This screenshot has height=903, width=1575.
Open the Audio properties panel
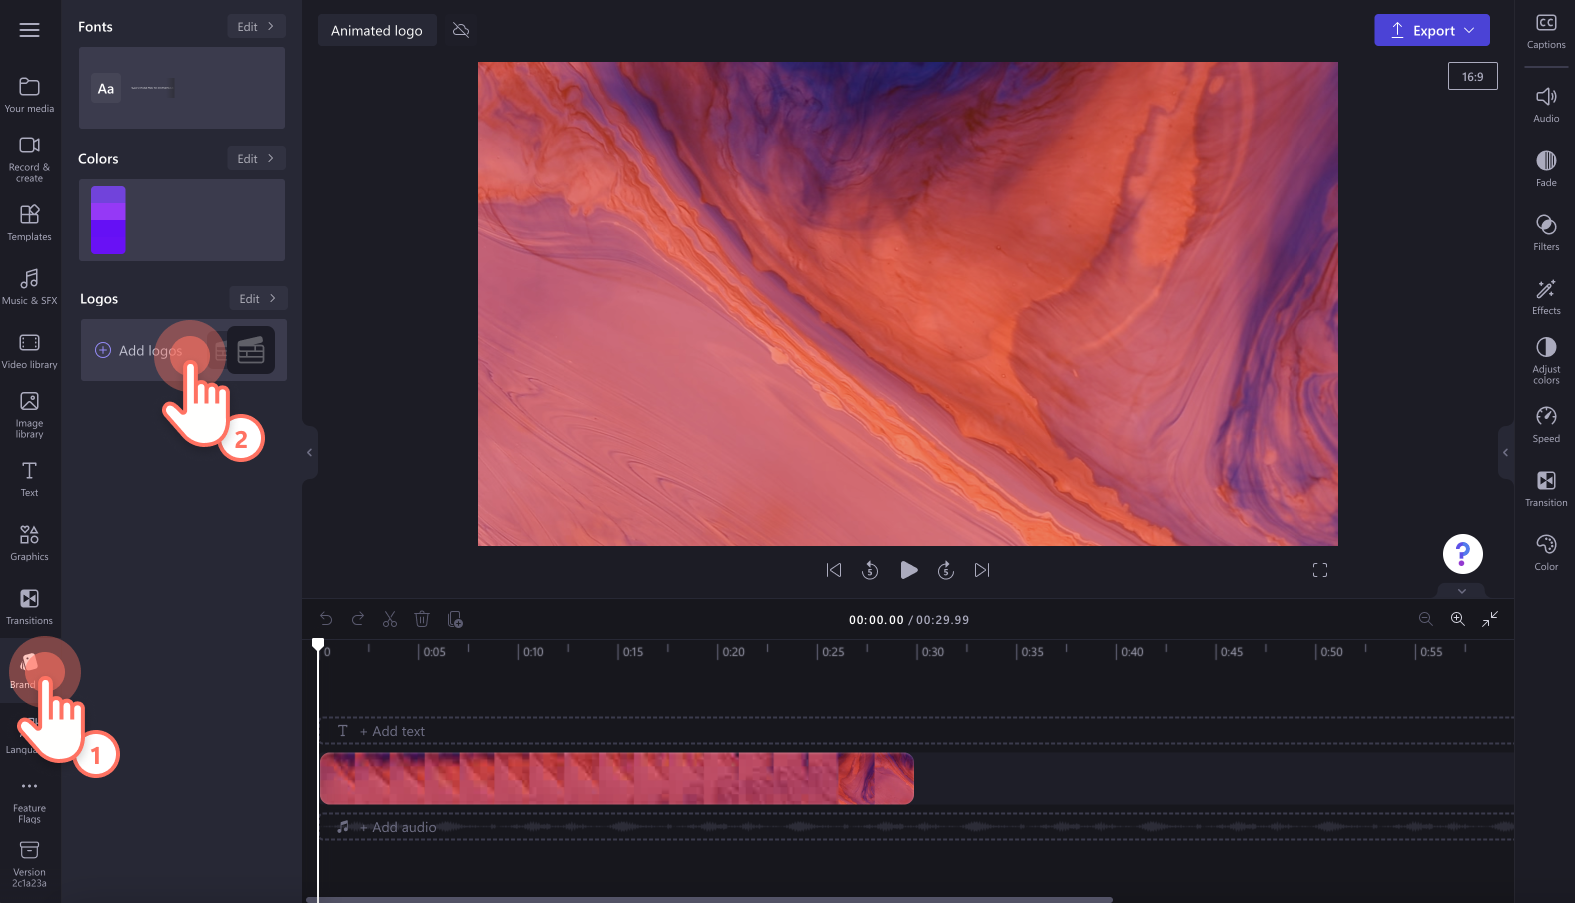point(1546,105)
